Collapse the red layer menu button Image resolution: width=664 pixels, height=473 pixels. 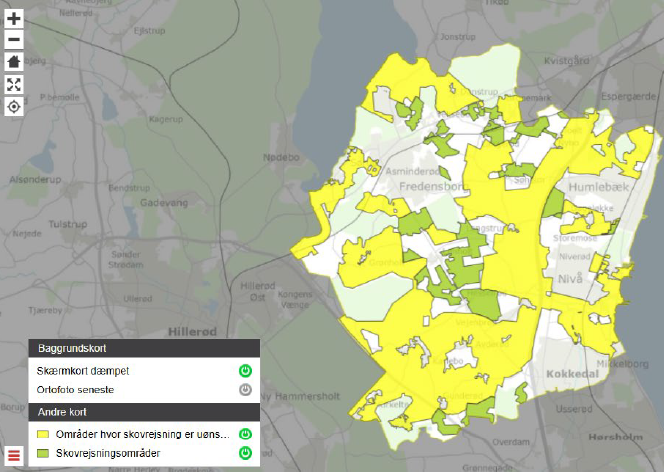click(14, 454)
